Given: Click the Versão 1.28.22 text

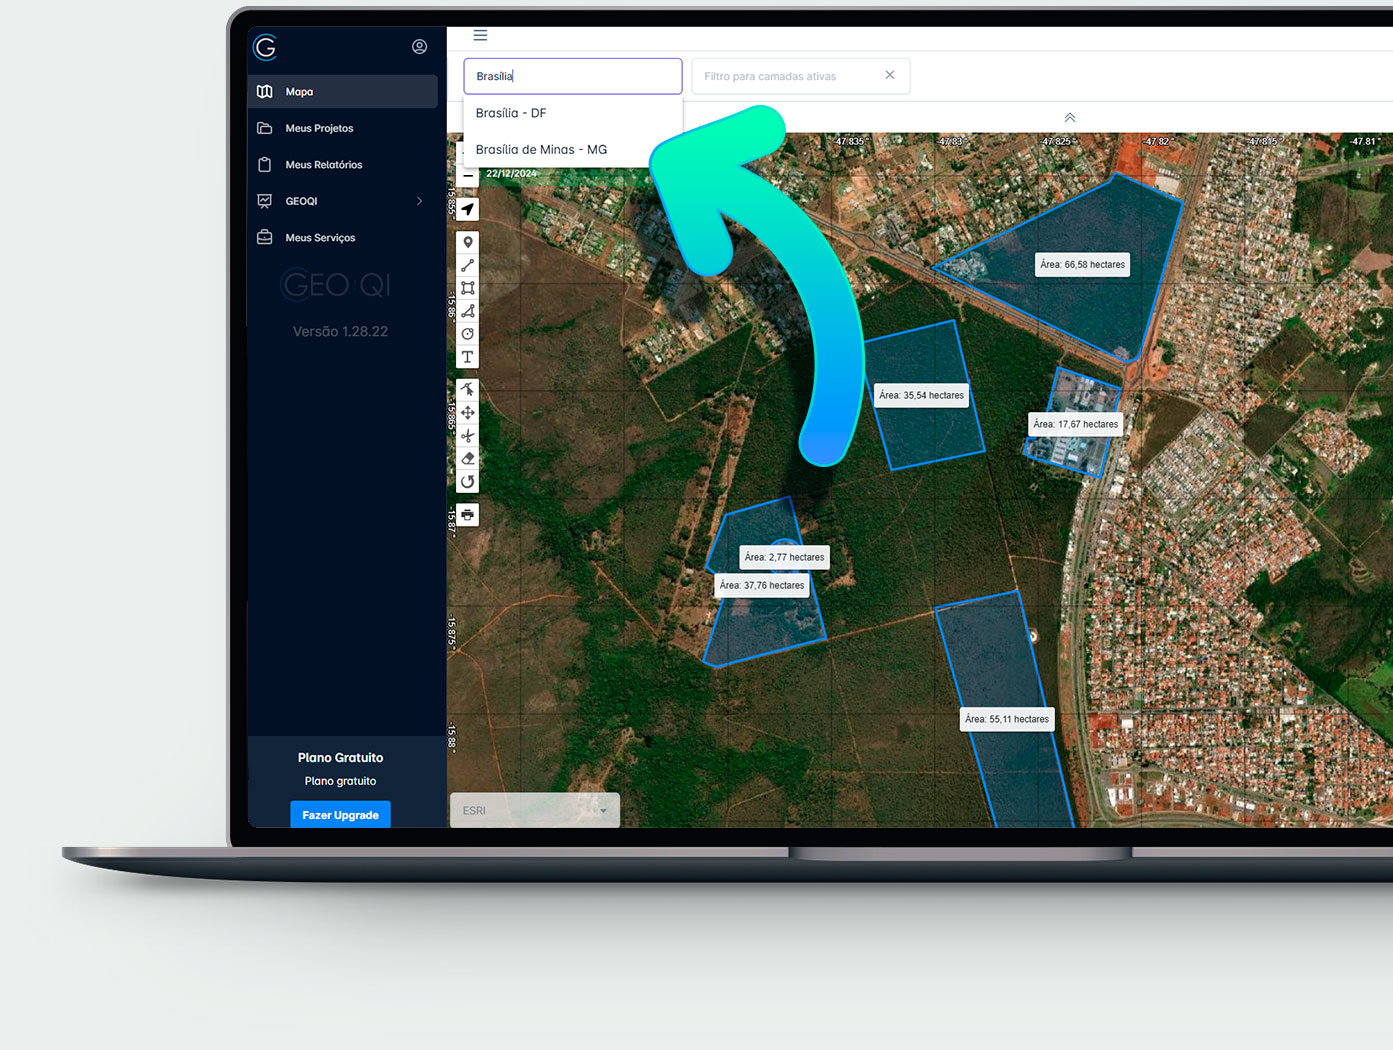Looking at the screenshot, I should (340, 331).
